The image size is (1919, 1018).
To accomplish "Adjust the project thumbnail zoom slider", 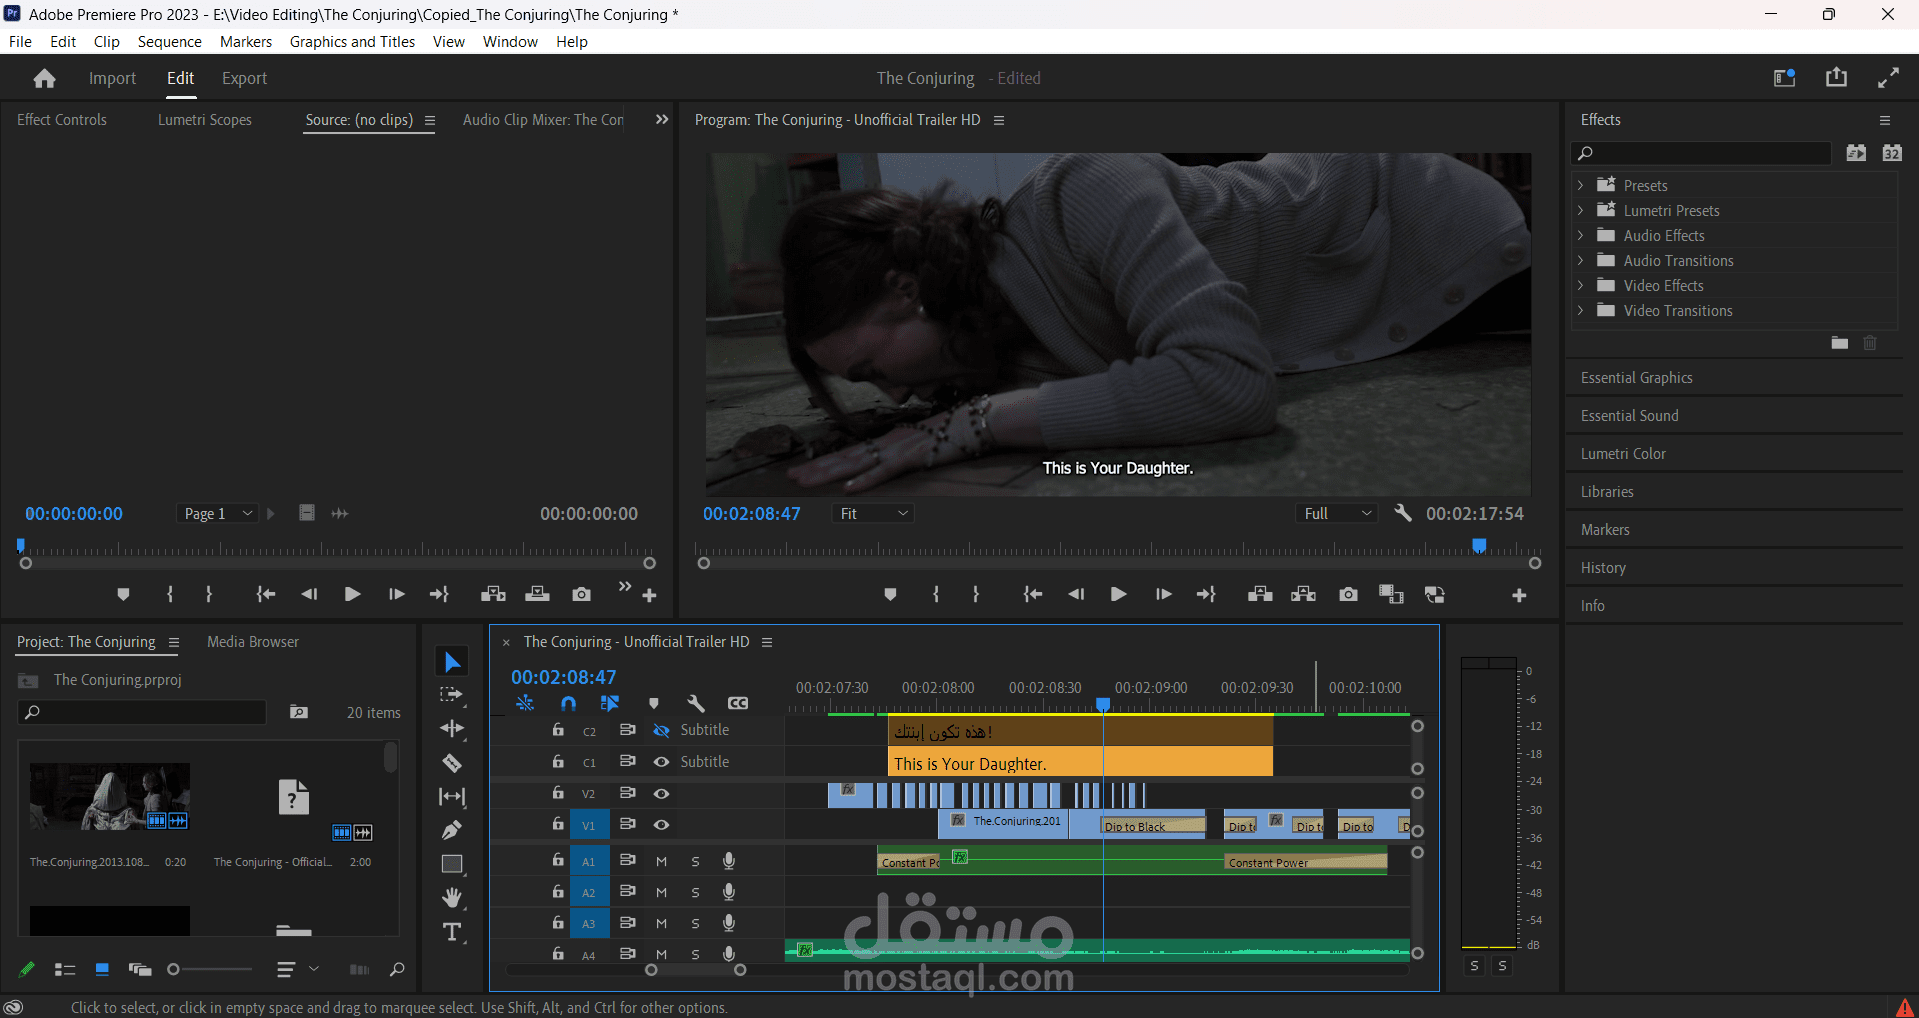I will click(x=174, y=969).
